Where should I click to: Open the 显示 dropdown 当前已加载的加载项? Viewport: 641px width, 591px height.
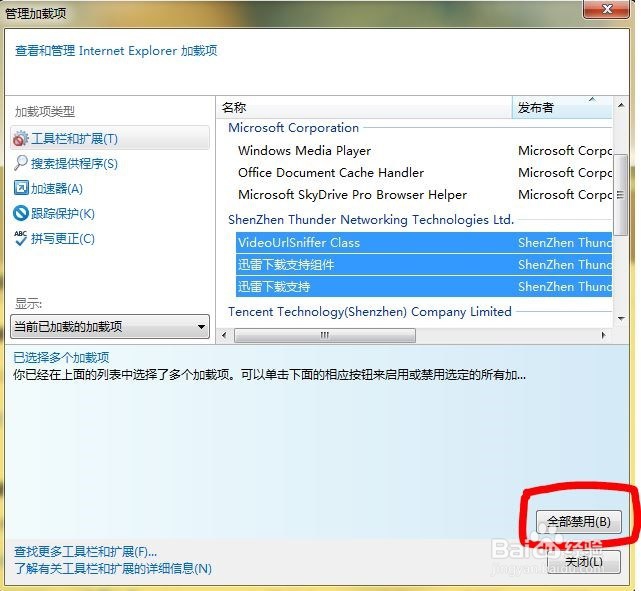click(110, 327)
